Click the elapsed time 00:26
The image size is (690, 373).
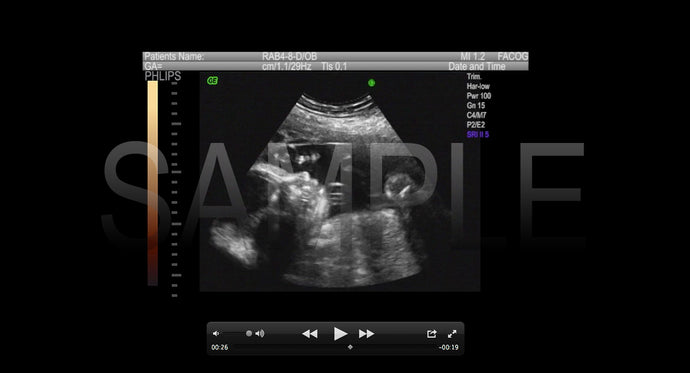pyautogui.click(x=220, y=347)
